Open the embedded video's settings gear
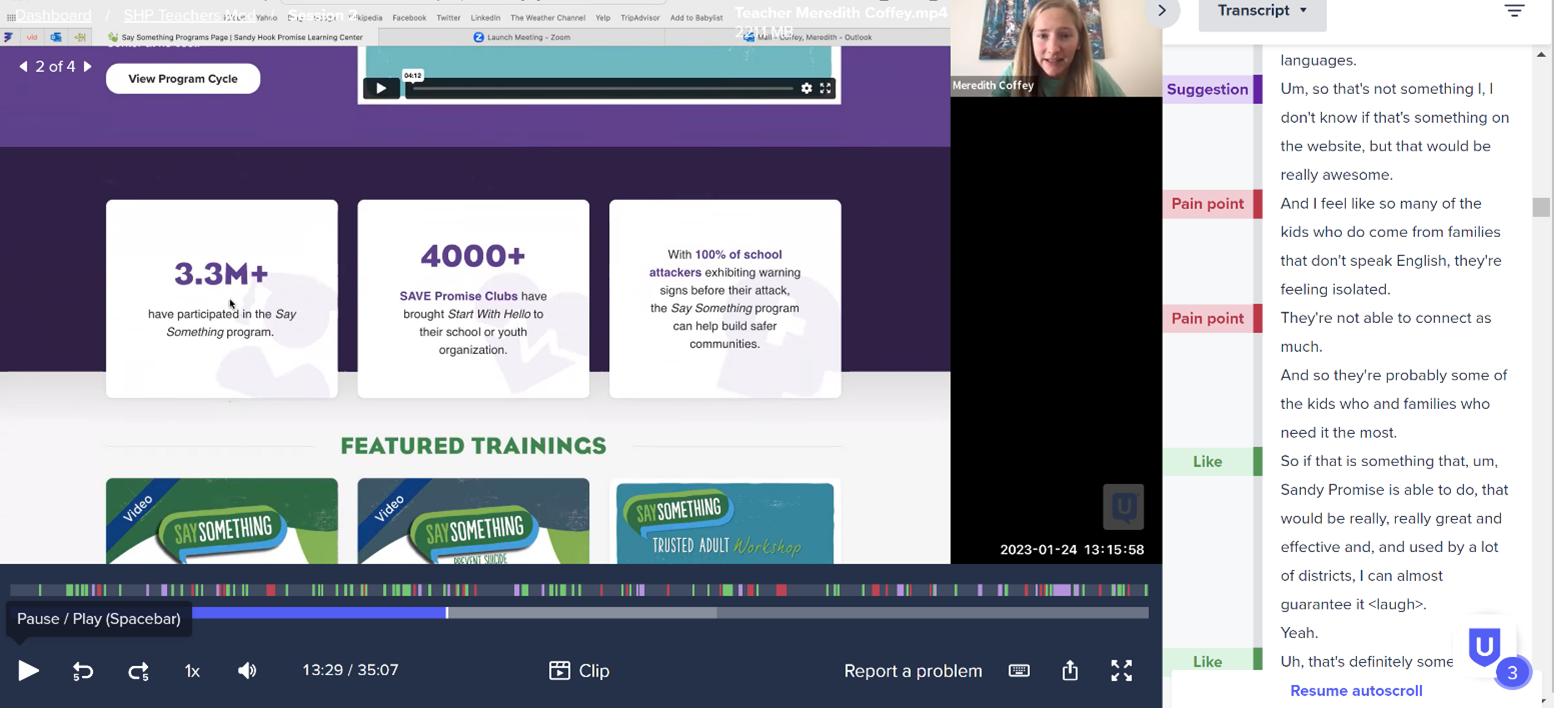Image resolution: width=1554 pixels, height=708 pixels. pos(806,88)
